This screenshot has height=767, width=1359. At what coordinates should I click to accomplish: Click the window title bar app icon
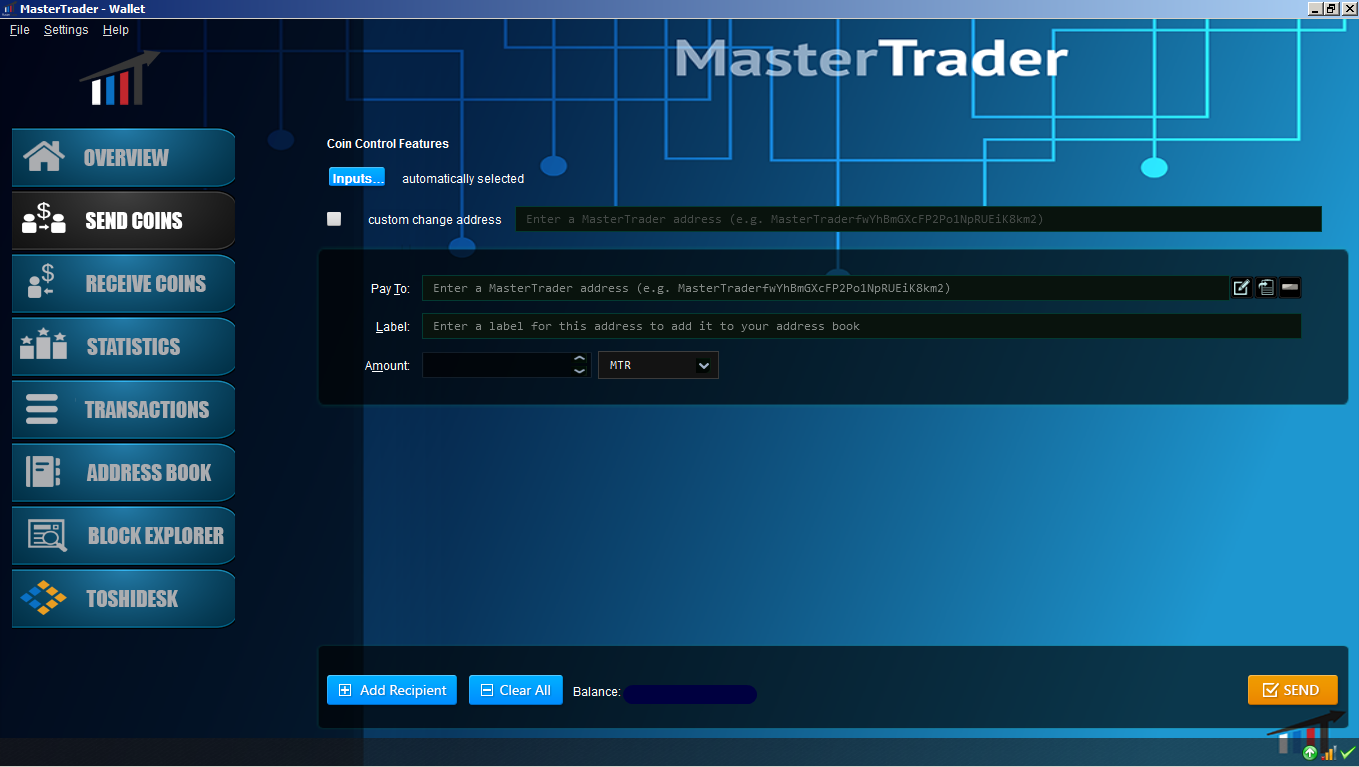8,8
